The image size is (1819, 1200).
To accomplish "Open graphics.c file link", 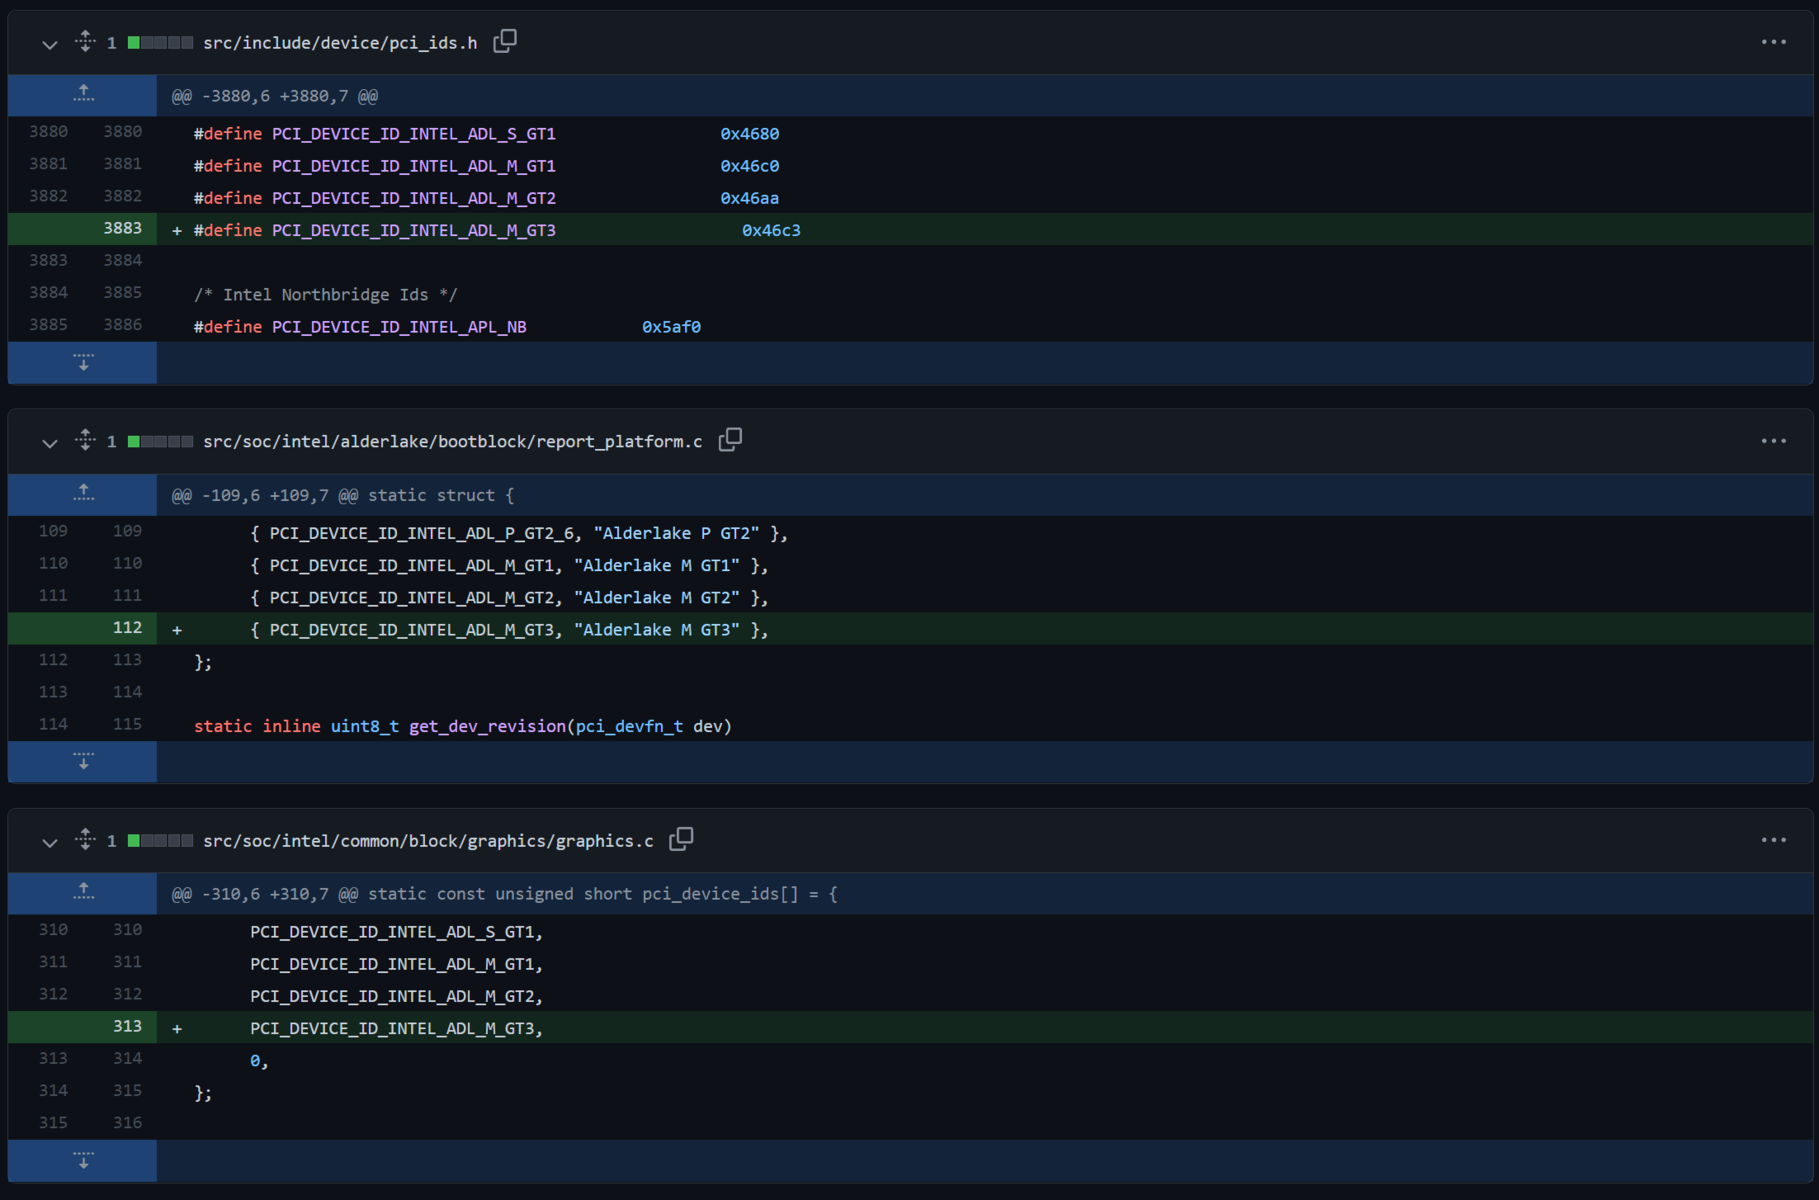I will 428,841.
